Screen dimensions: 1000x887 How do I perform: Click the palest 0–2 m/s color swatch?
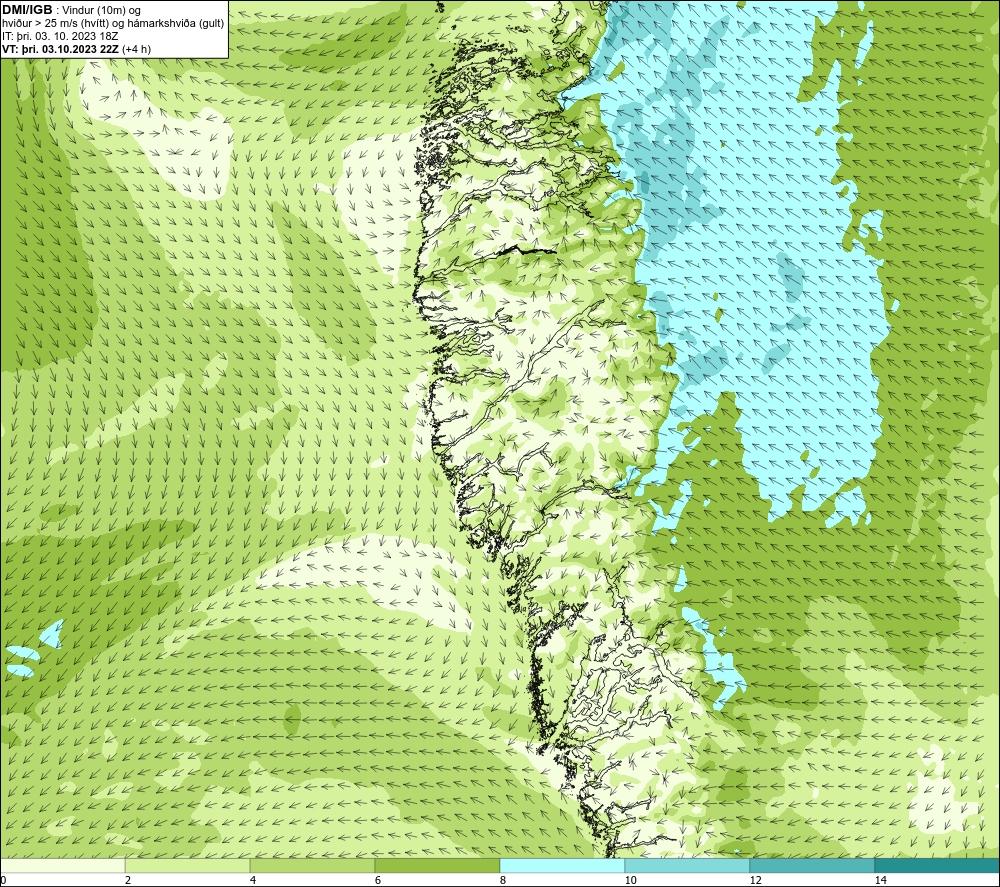click(x=62, y=865)
